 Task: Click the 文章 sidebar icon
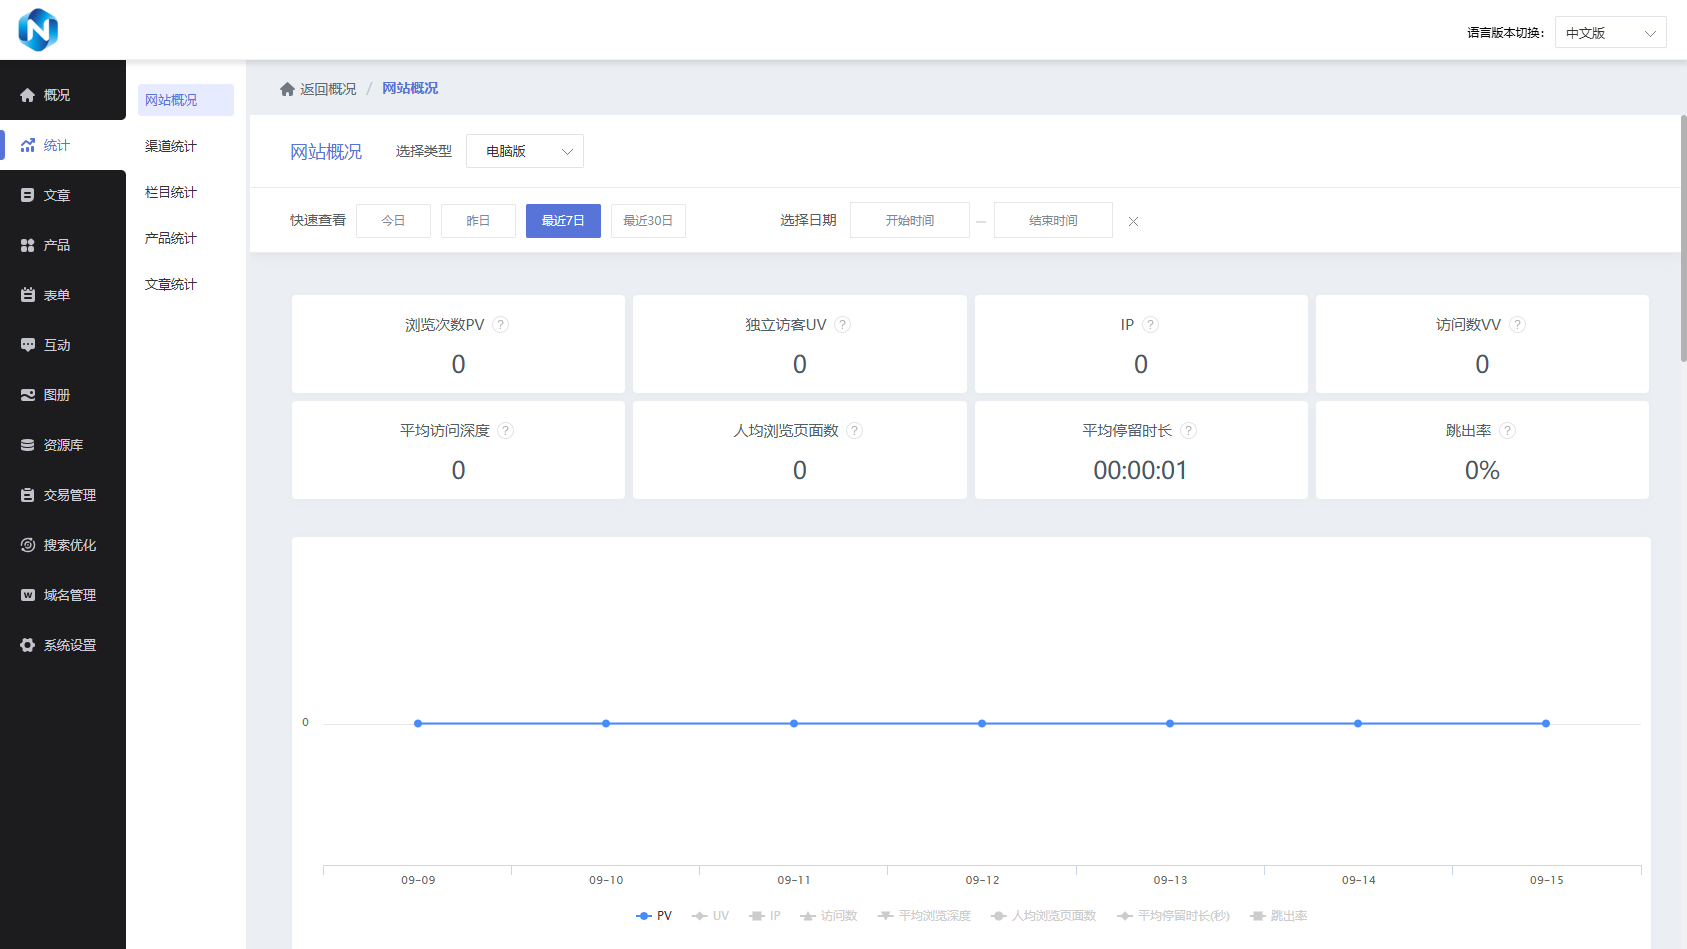[x=28, y=195]
